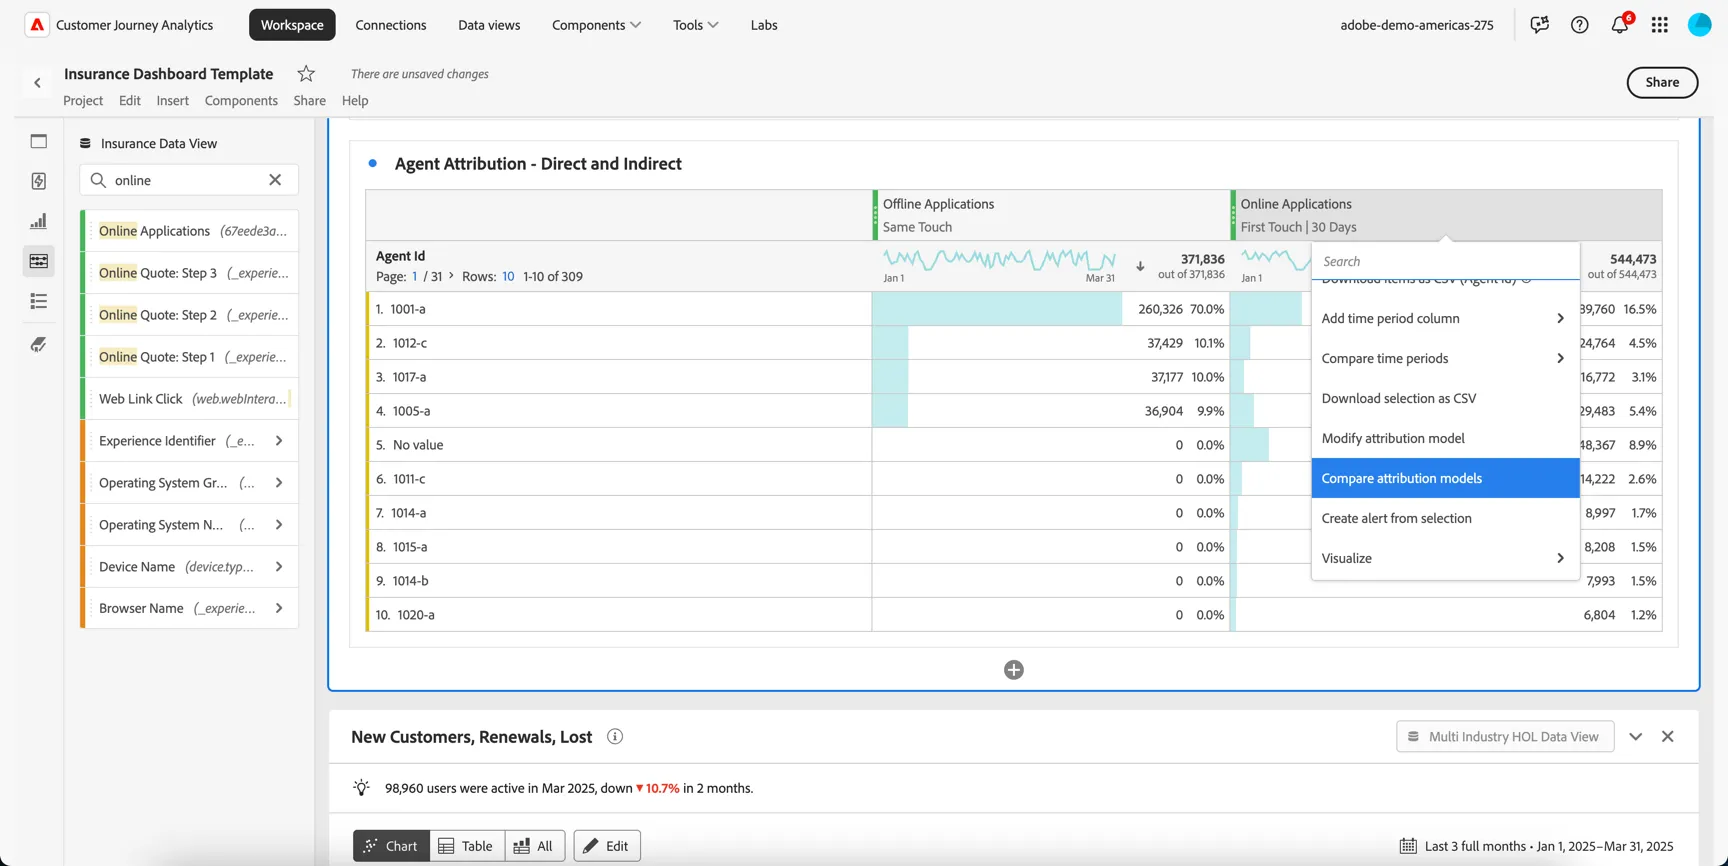Viewport: 1728px width, 866px height.
Task: Star the Insurance Dashboard Template project
Action: click(306, 74)
